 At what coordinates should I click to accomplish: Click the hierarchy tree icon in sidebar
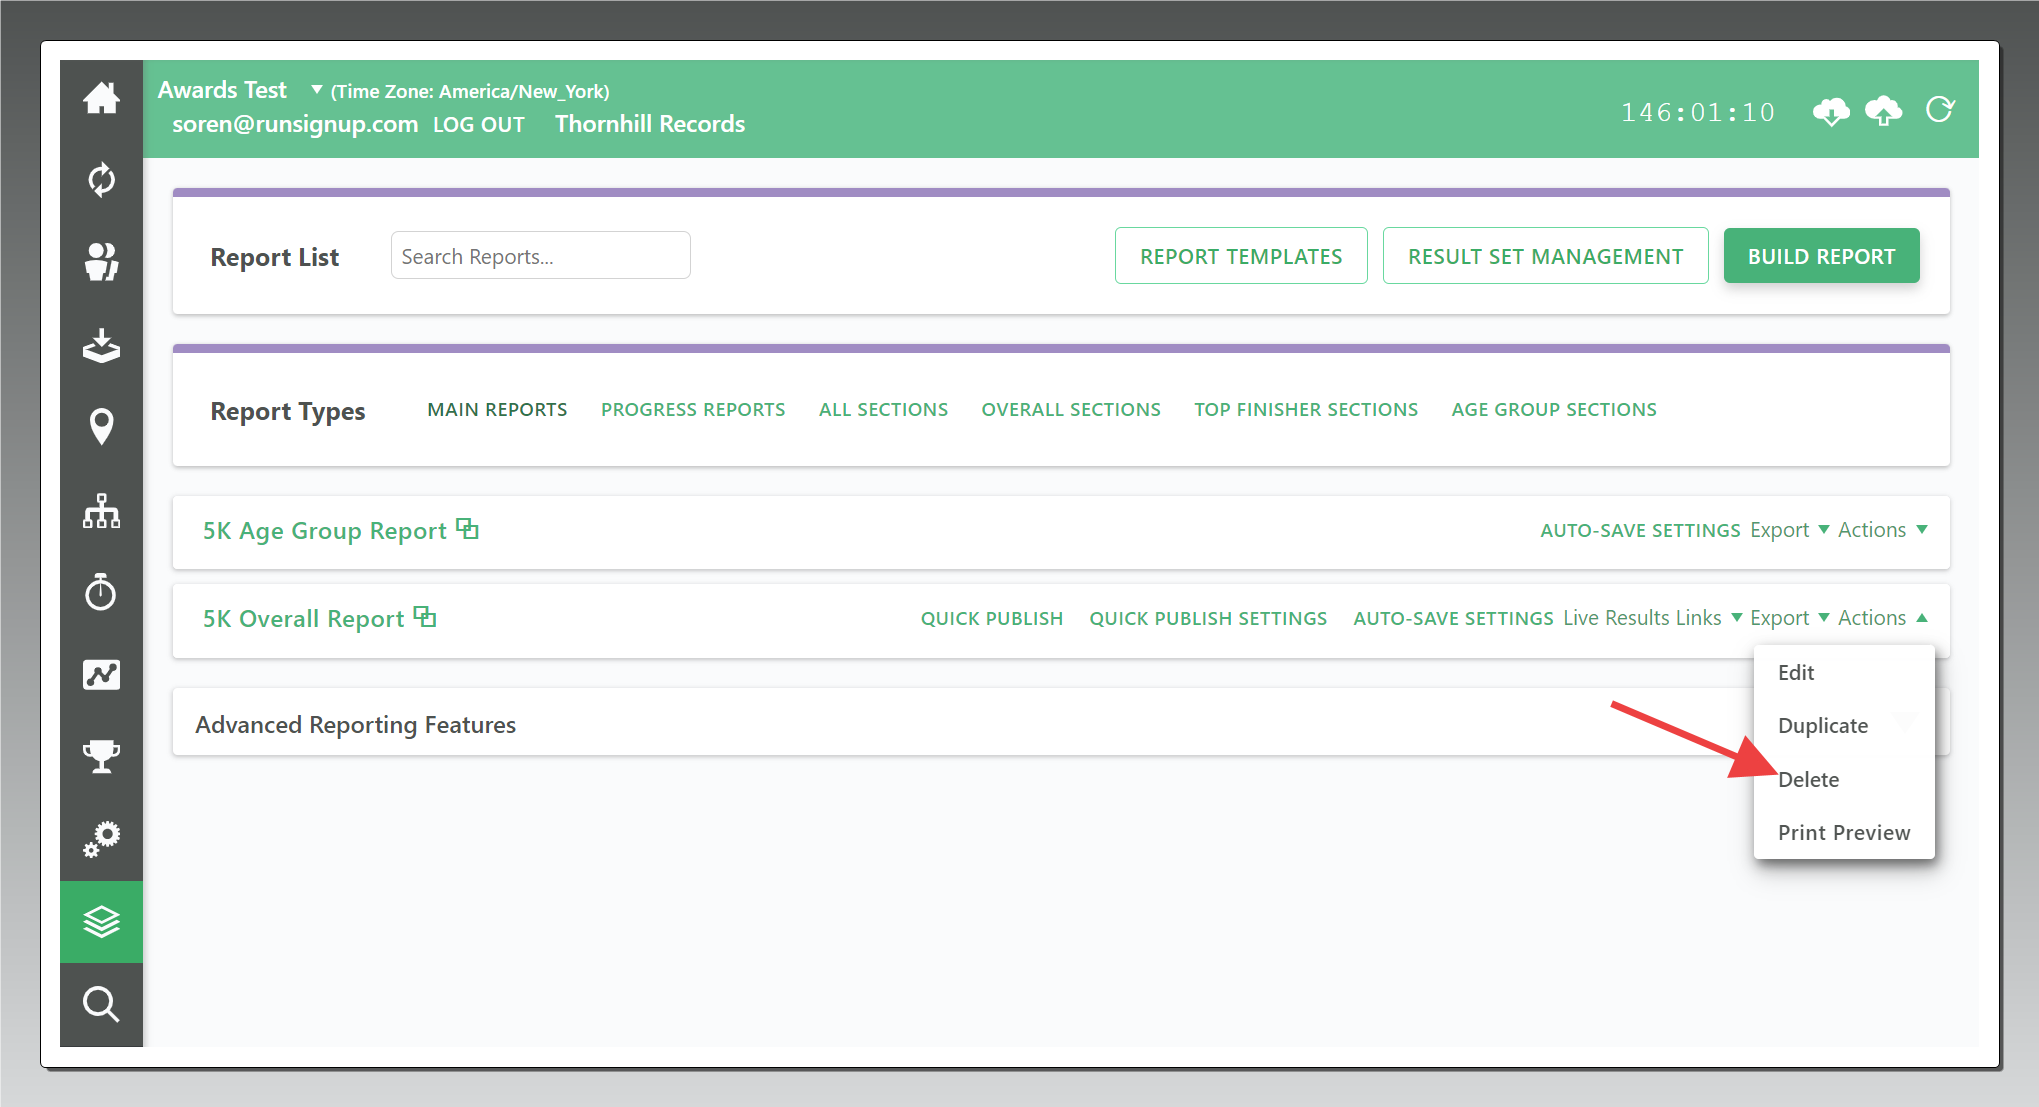point(101,511)
